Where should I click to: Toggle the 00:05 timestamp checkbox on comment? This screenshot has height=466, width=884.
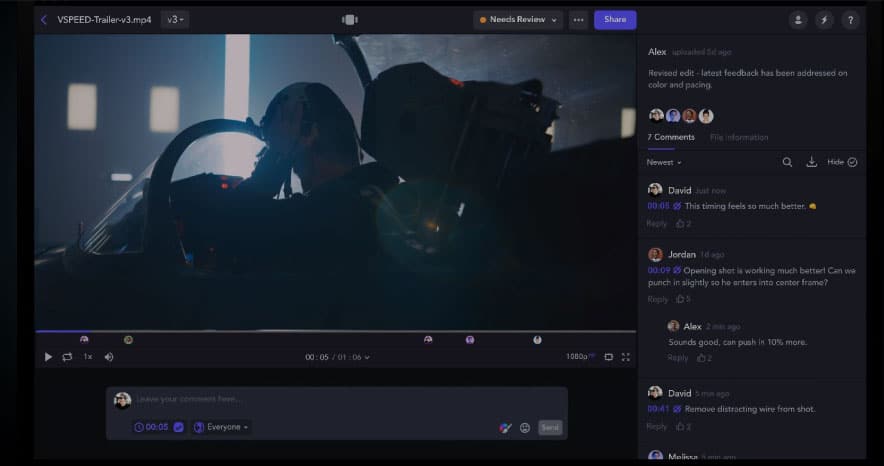click(x=178, y=427)
